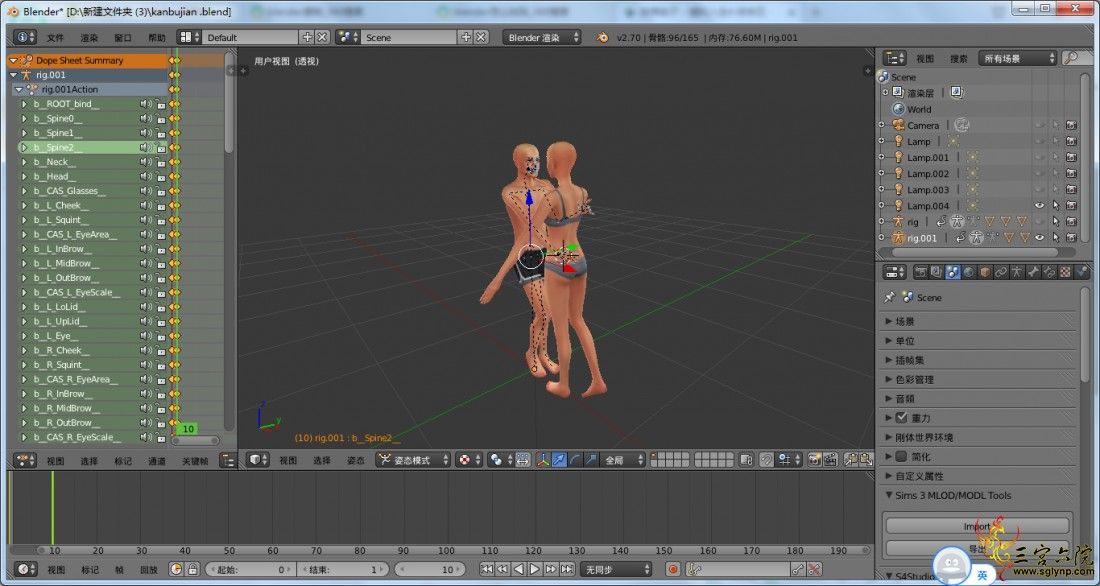
Task: Add a new screen layout next to Default
Action: coord(307,37)
